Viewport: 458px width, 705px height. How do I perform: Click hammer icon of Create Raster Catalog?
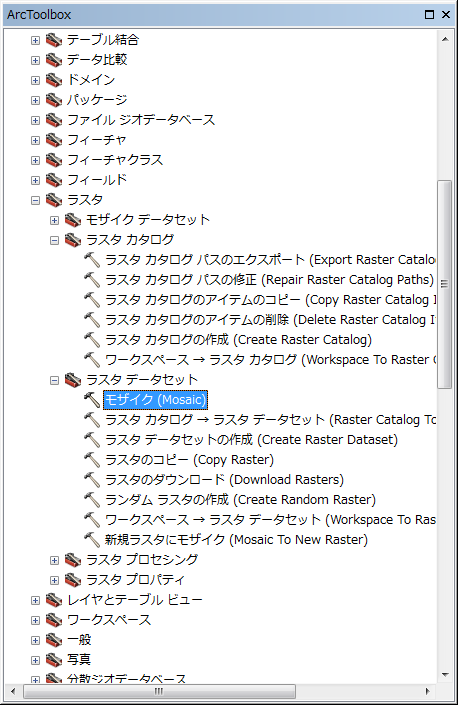tap(92, 340)
